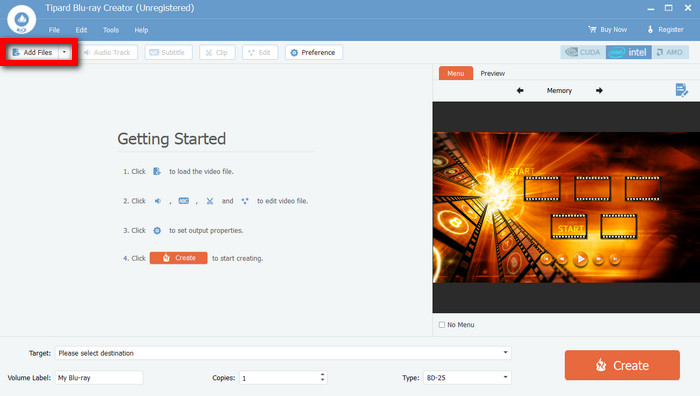The height and width of the screenshot is (396, 700).
Task: Click the Memory template name
Action: 559,91
